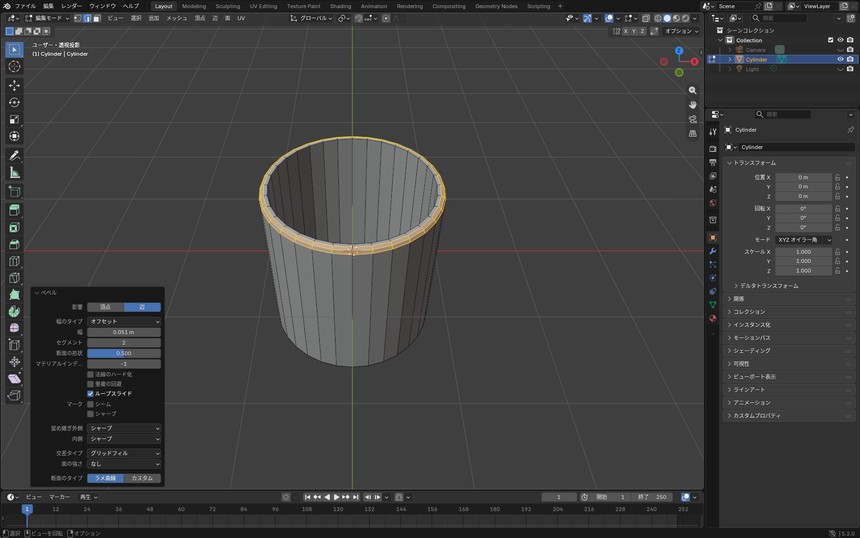The width and height of the screenshot is (860, 538).
Task: Expand the デルタトランスフォーム panel
Action: click(769, 286)
